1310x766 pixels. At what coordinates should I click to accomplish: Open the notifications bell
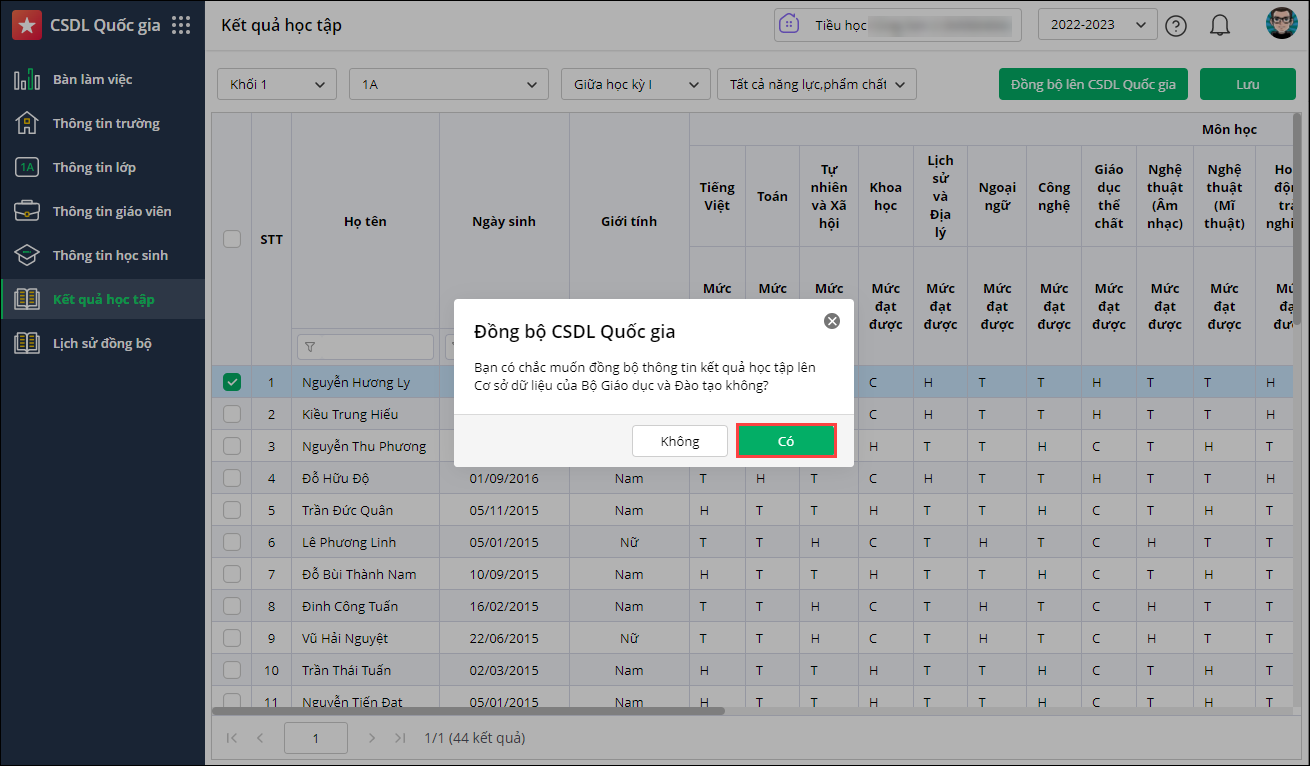coord(1219,26)
